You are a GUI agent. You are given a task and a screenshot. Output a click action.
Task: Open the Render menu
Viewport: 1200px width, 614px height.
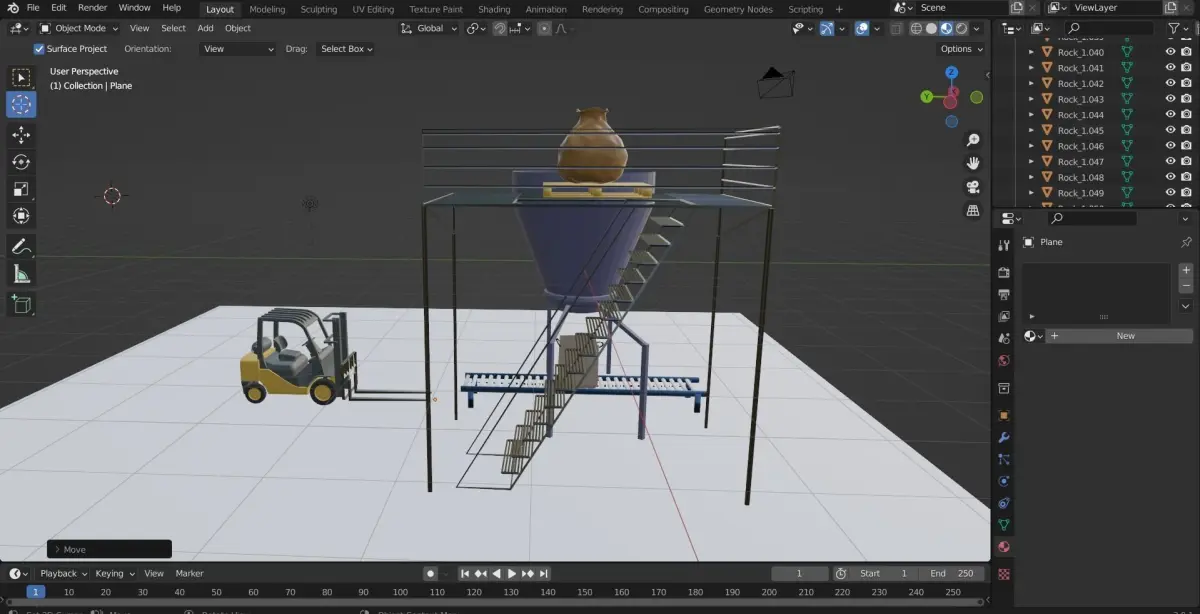(92, 8)
